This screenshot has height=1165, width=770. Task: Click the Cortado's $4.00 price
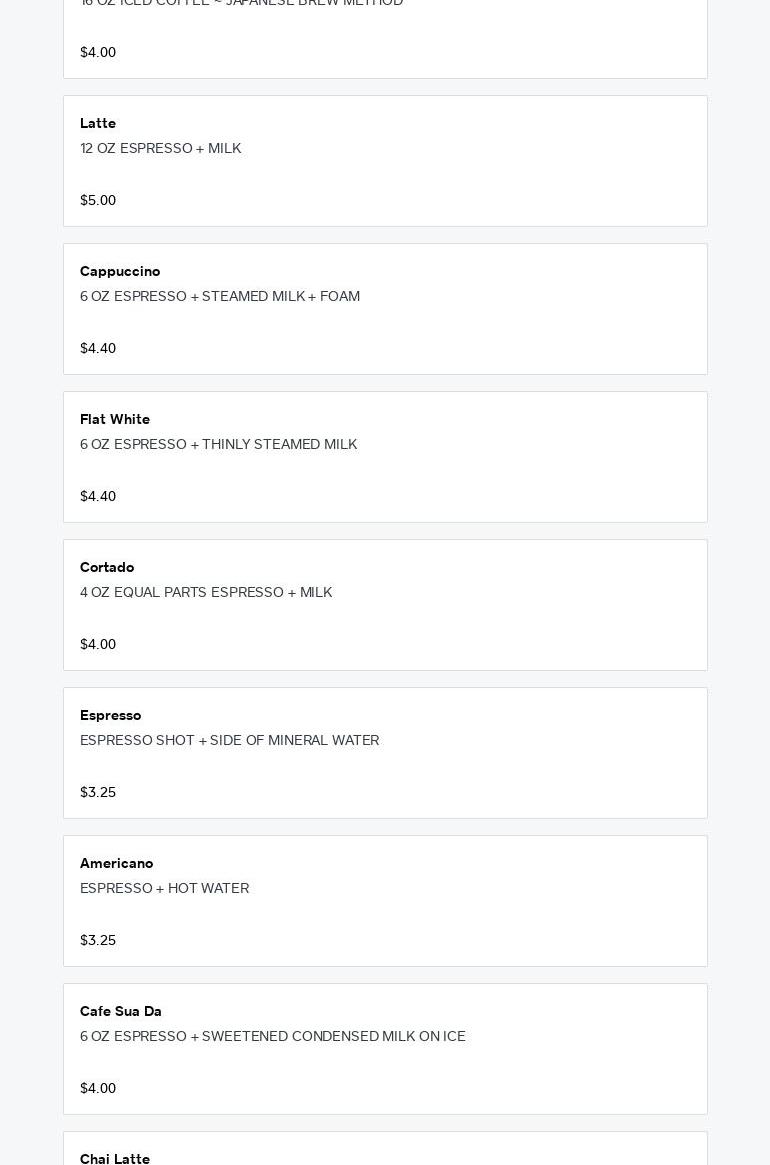click(x=98, y=644)
